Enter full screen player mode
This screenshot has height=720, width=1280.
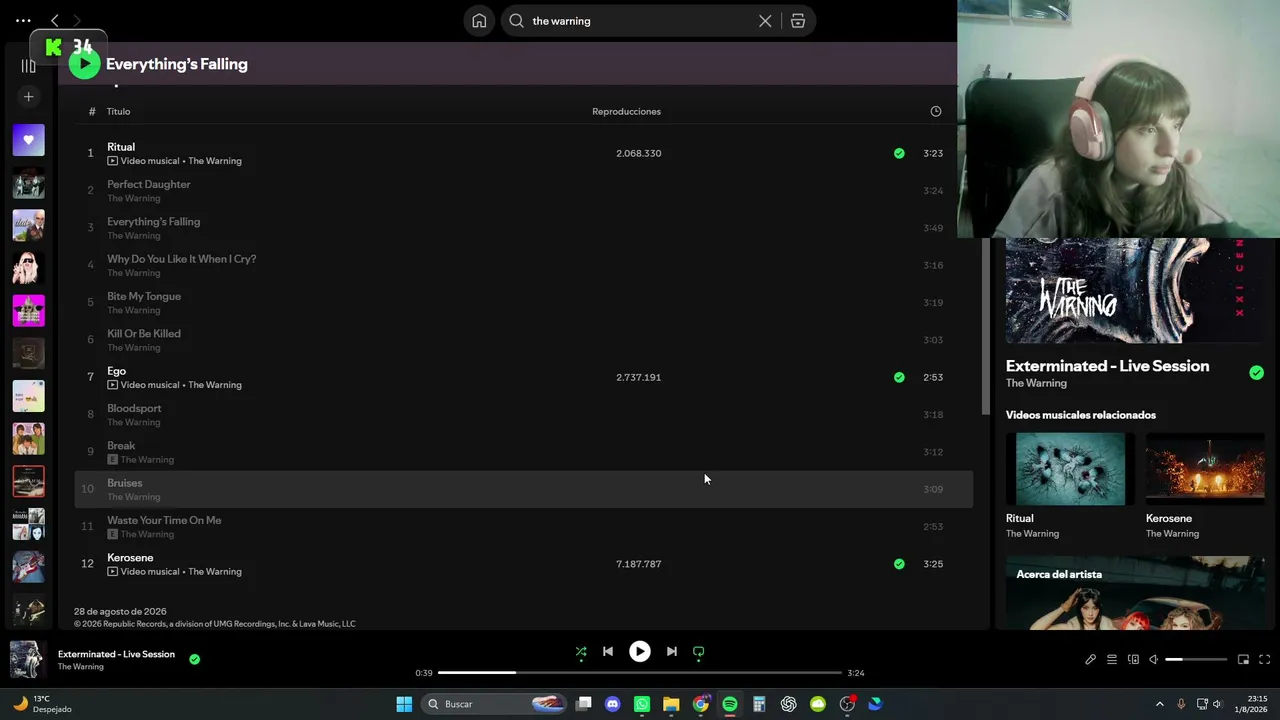[x=1265, y=660]
